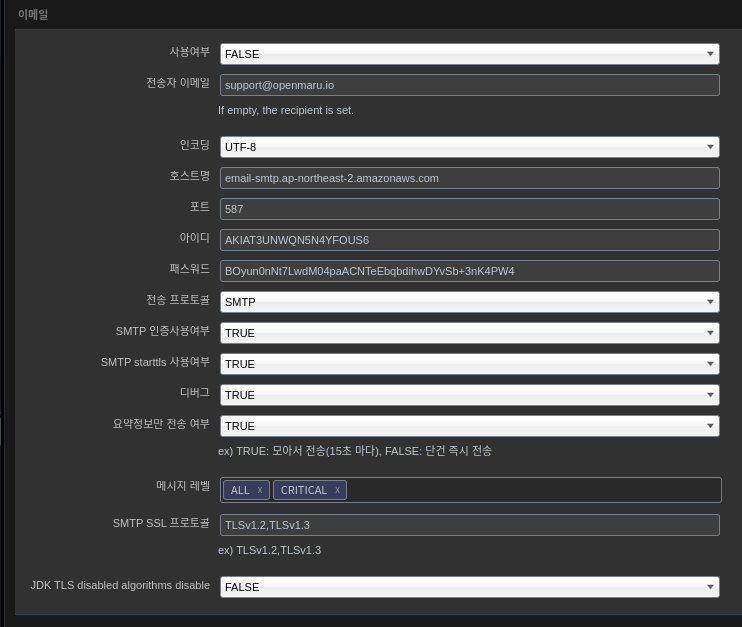The height and width of the screenshot is (627, 742).
Task: Click the 전송자 이메일 input field
Action: tap(469, 85)
